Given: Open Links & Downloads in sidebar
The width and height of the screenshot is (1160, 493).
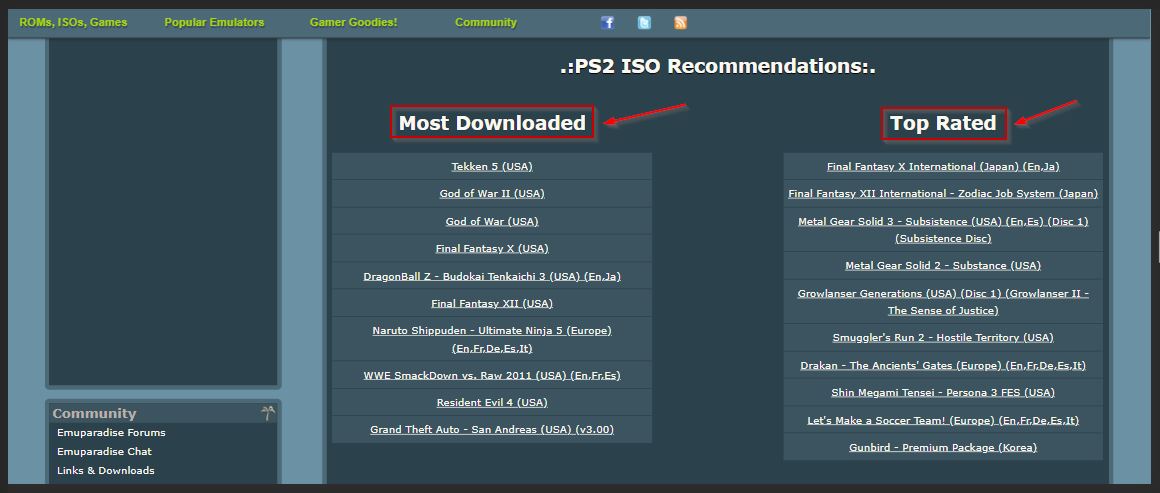Looking at the screenshot, I should click(106, 471).
